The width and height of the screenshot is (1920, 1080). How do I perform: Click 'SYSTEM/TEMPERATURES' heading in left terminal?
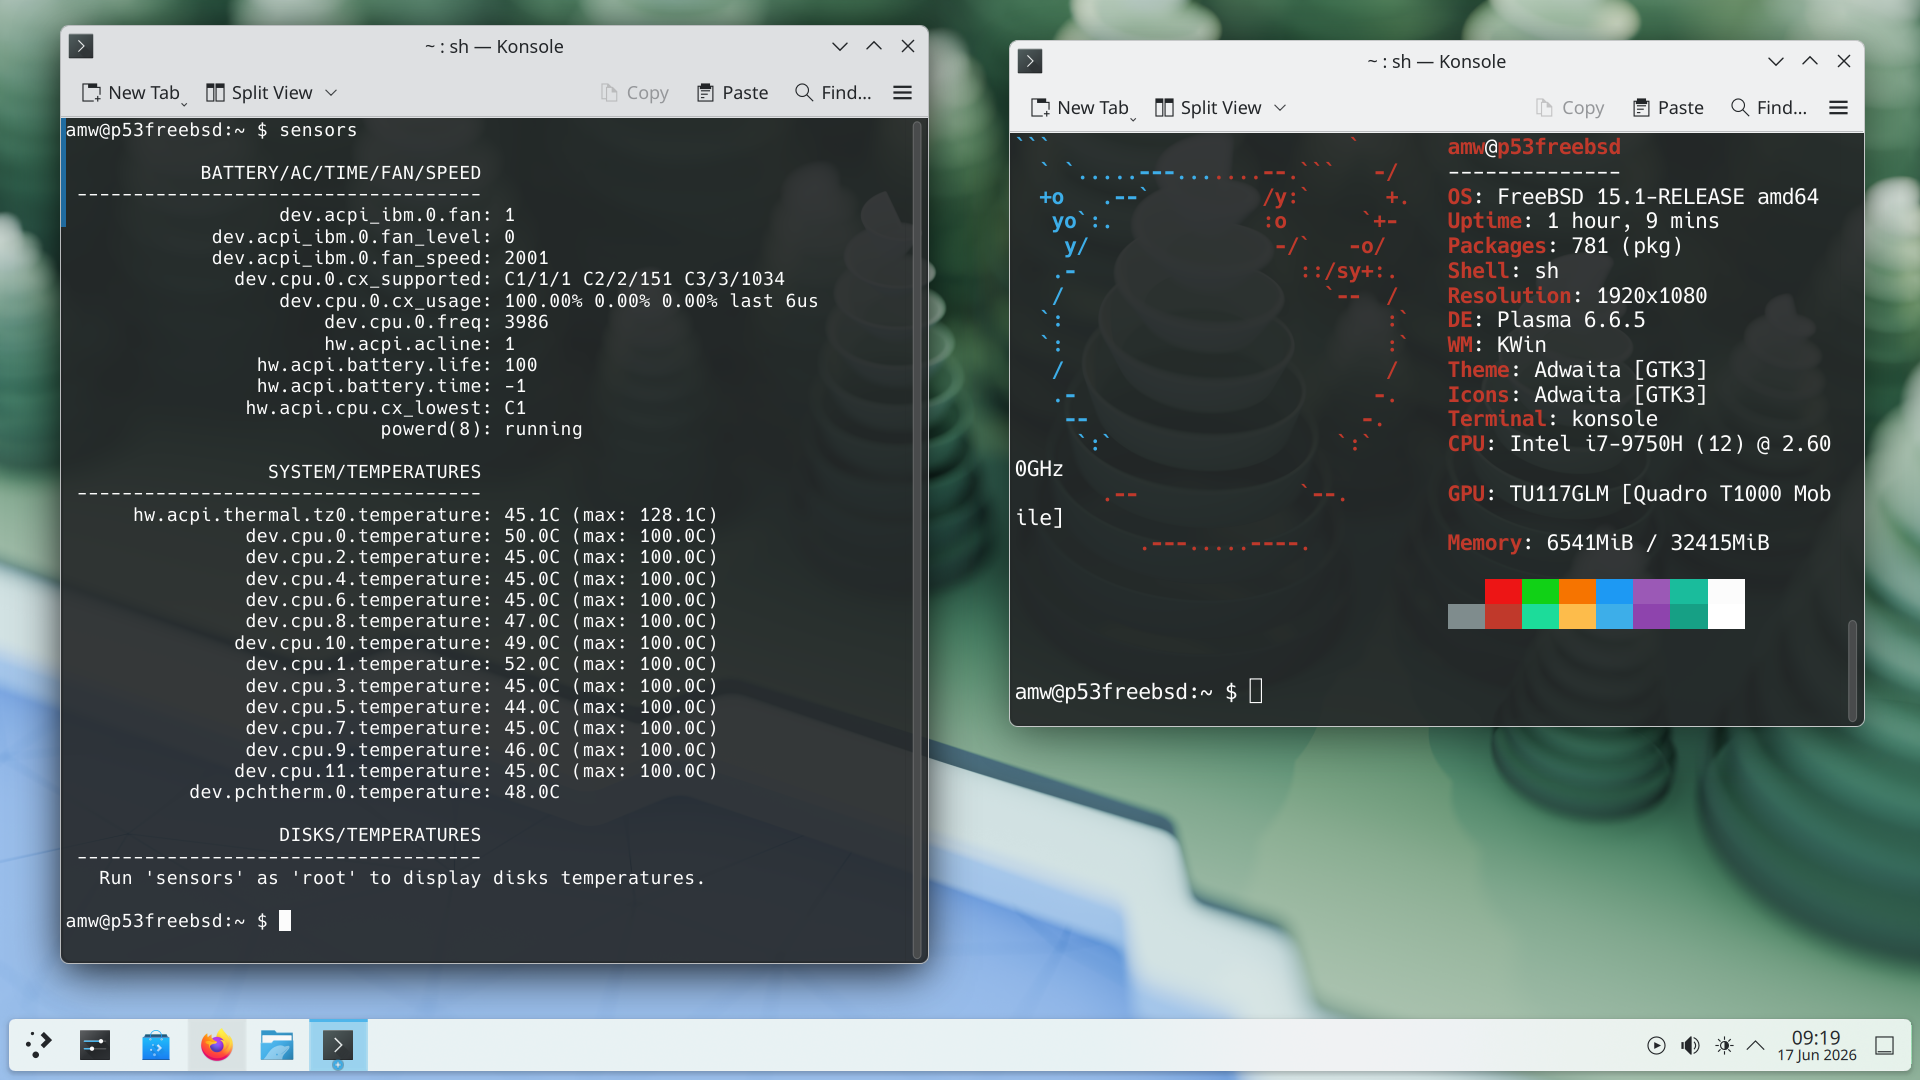(374, 472)
